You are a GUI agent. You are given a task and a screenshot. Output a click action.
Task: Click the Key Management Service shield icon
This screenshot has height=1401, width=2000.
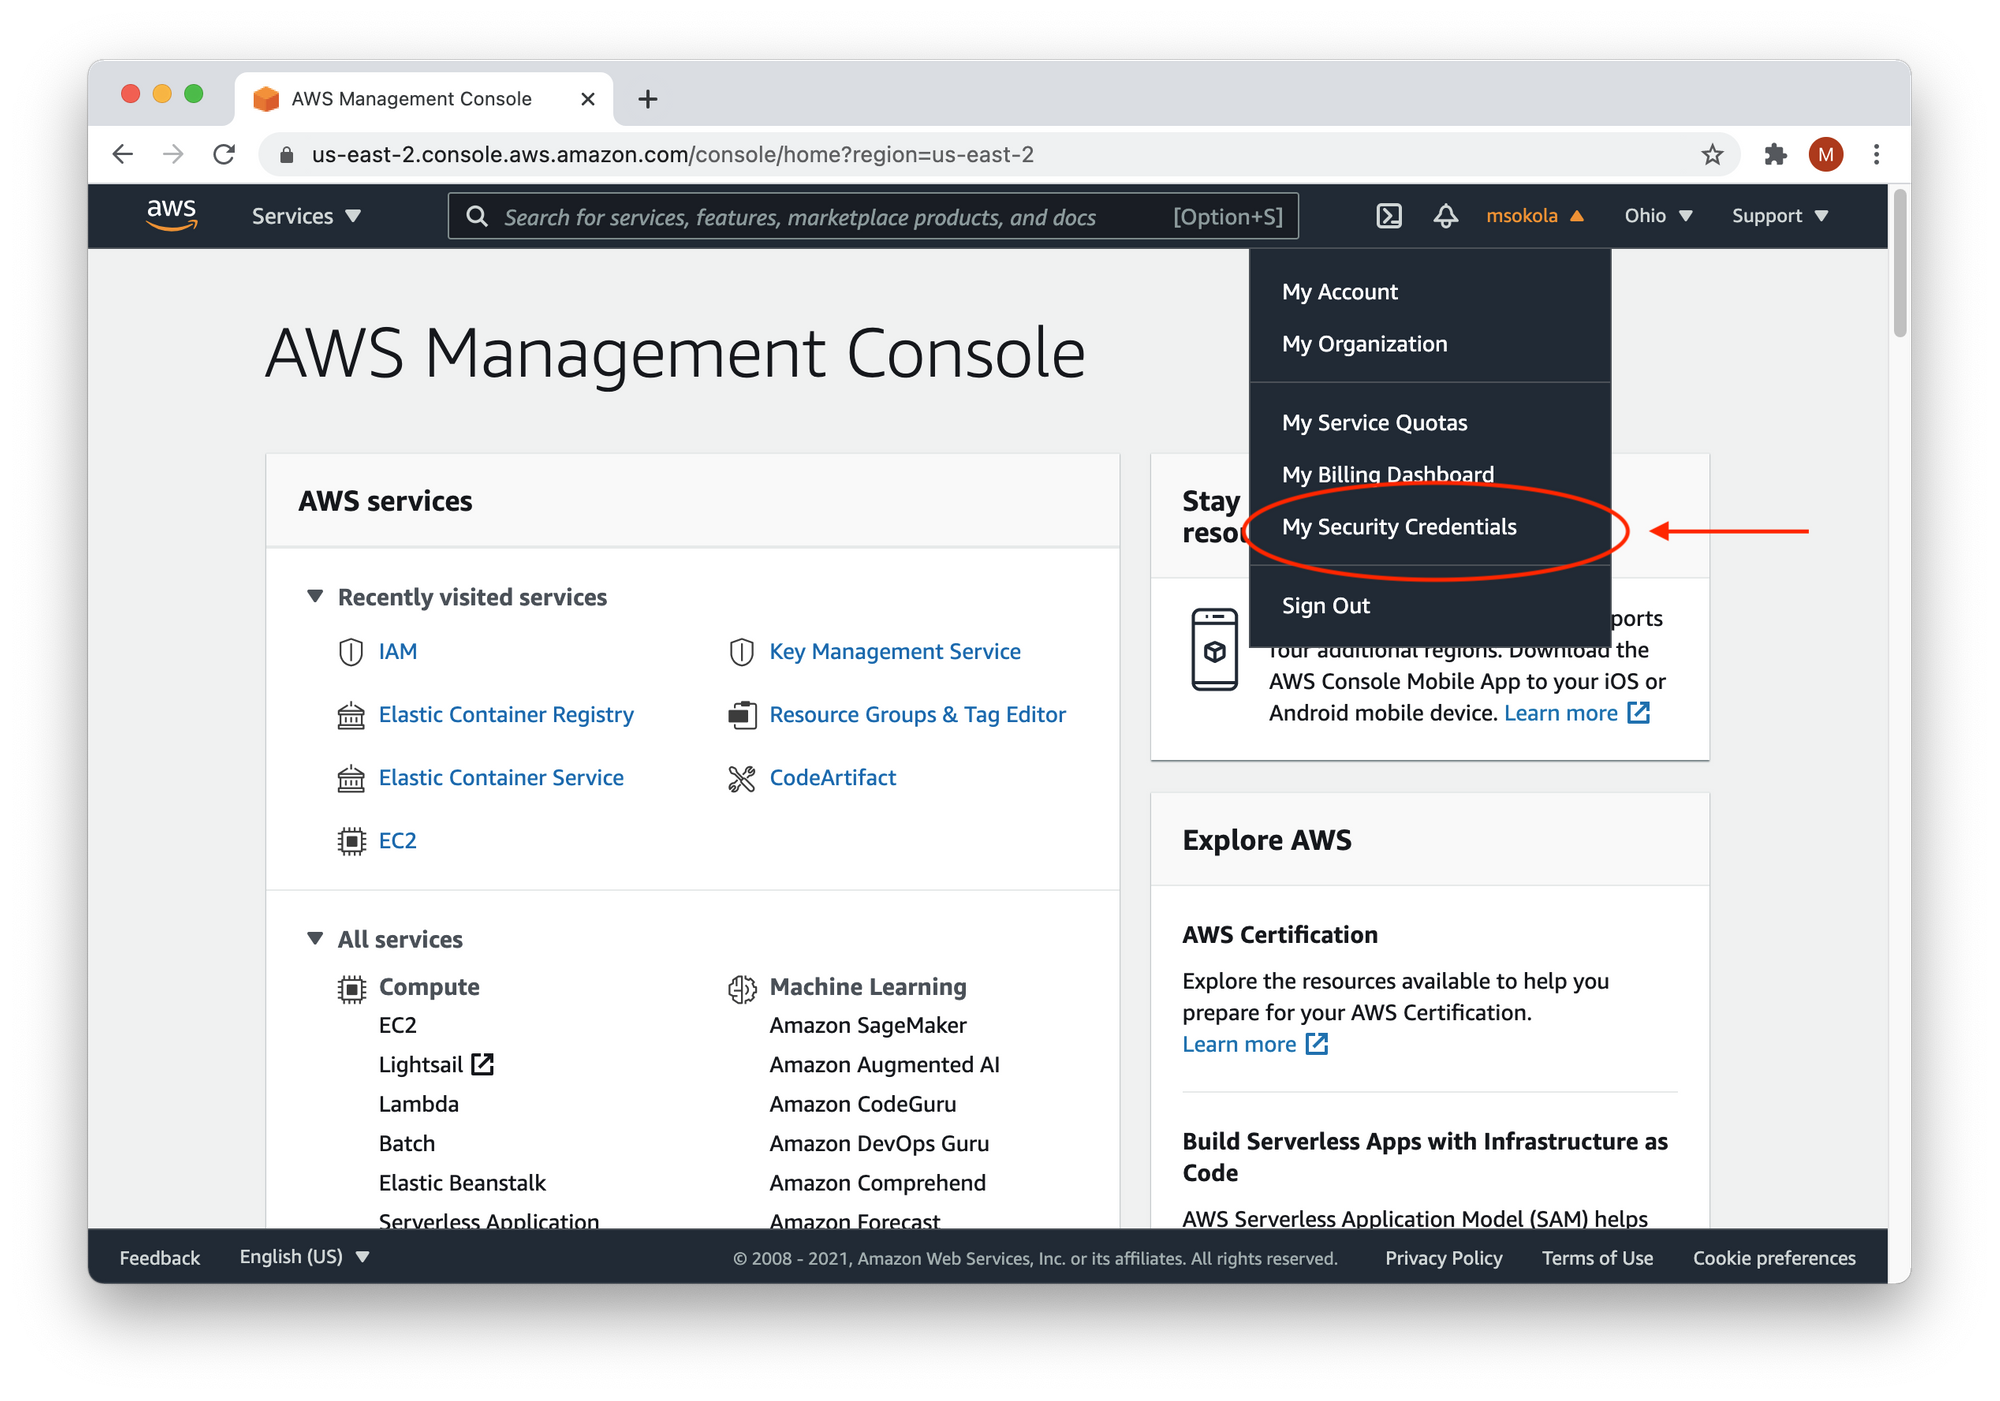(x=741, y=652)
